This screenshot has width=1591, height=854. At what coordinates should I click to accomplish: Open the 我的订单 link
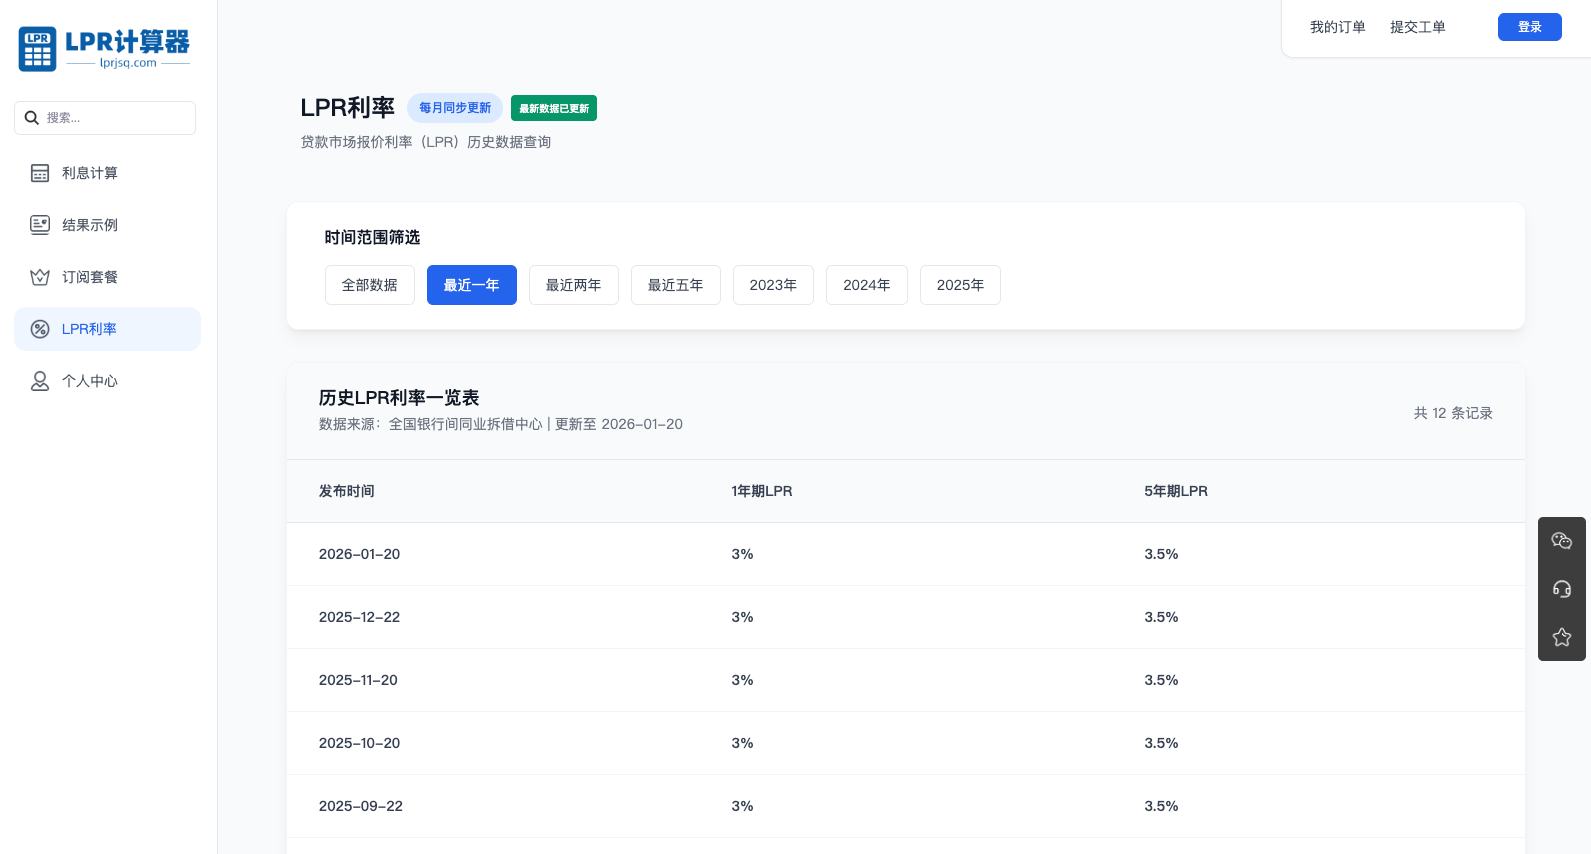click(x=1337, y=27)
